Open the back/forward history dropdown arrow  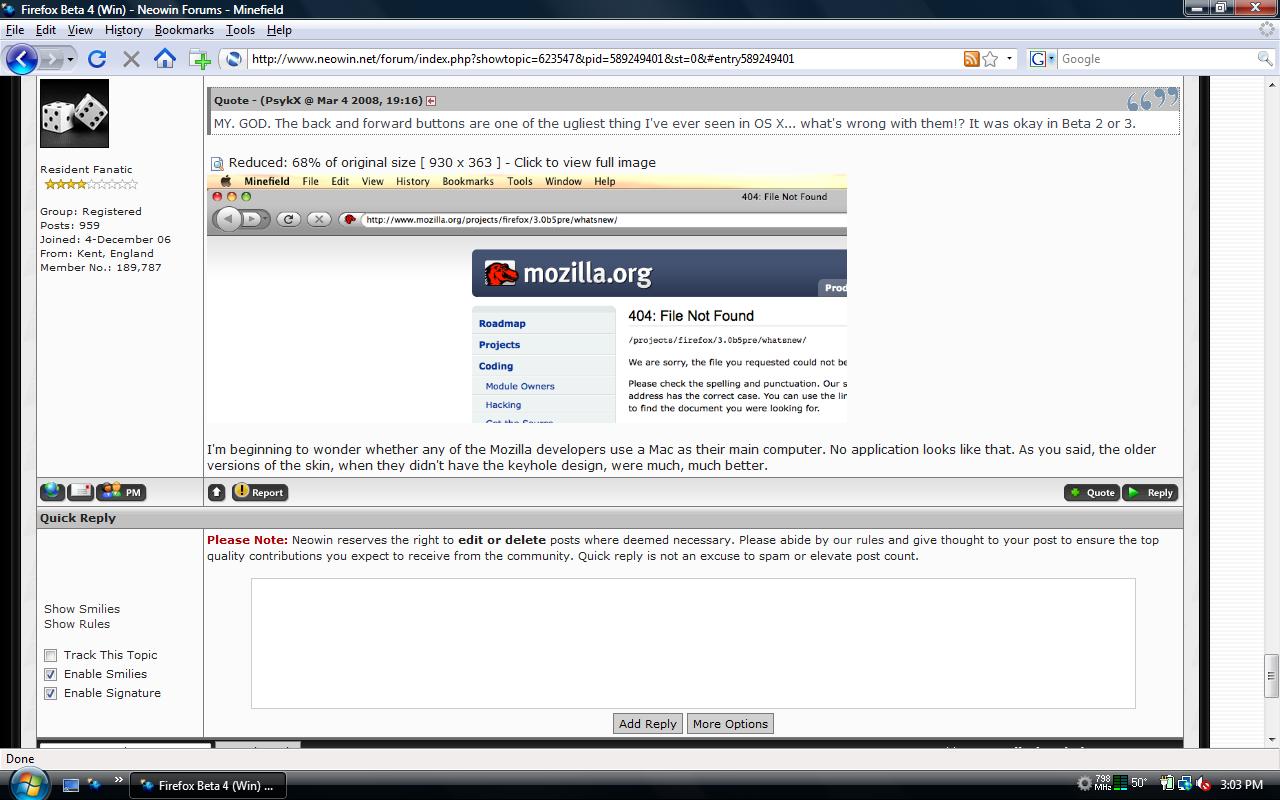point(70,59)
